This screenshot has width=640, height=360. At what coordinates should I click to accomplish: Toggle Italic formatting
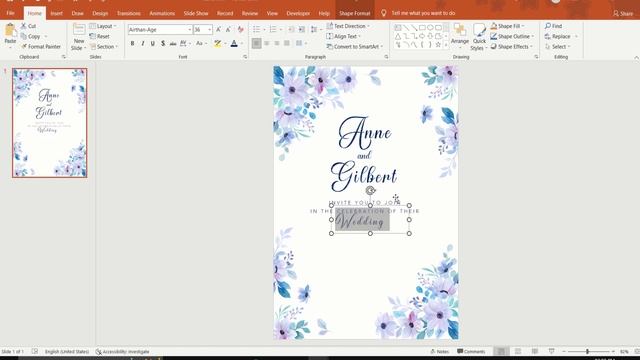(x=142, y=43)
